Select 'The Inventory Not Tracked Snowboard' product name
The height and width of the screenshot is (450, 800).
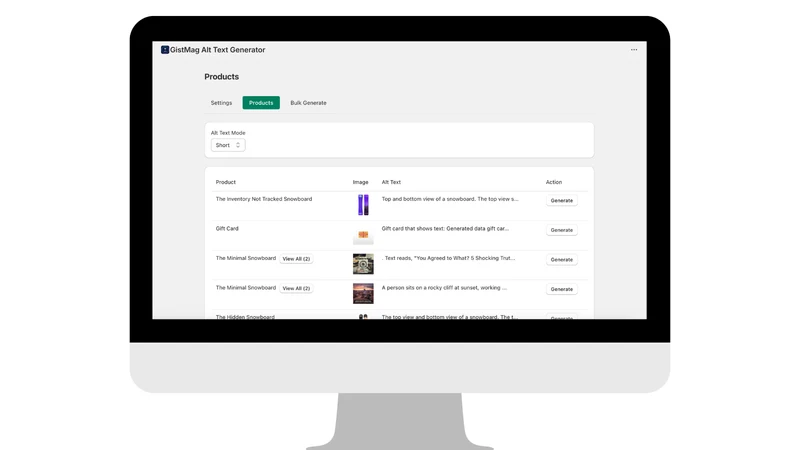264,199
